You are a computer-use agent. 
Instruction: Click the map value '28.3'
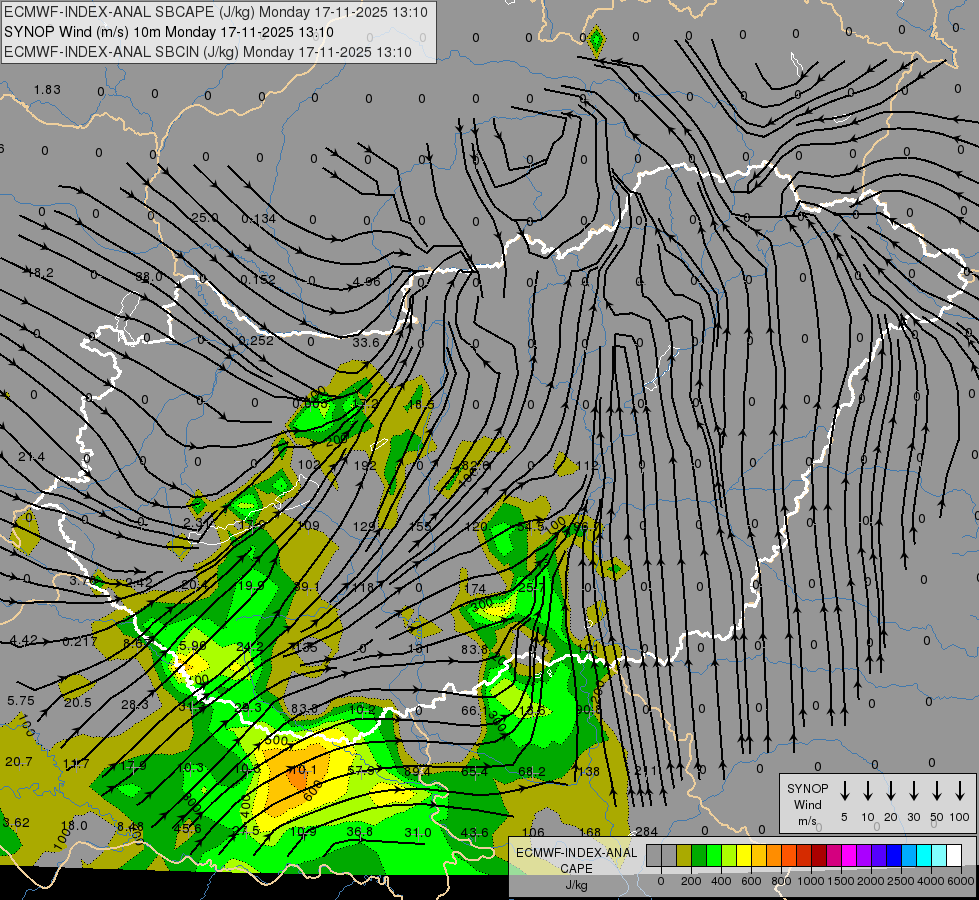click(x=135, y=705)
